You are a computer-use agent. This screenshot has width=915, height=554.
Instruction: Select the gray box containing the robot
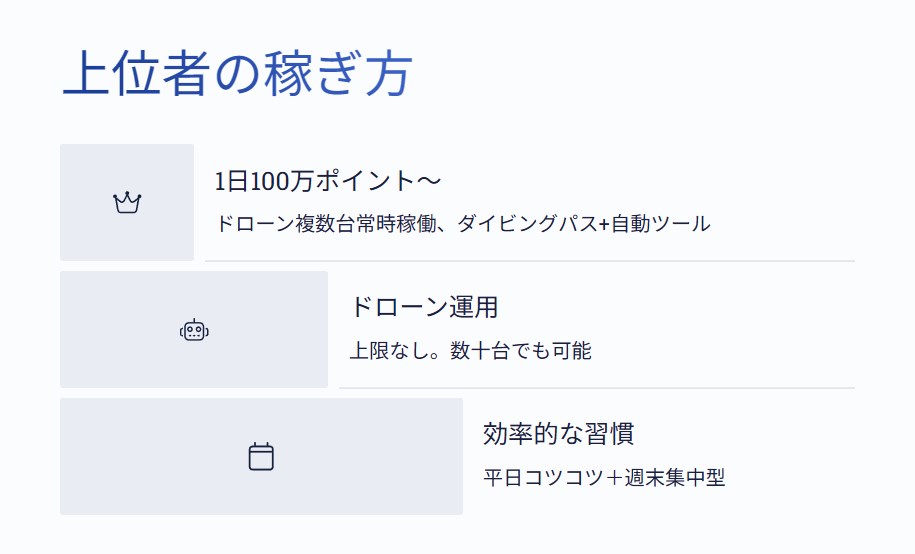(x=194, y=329)
